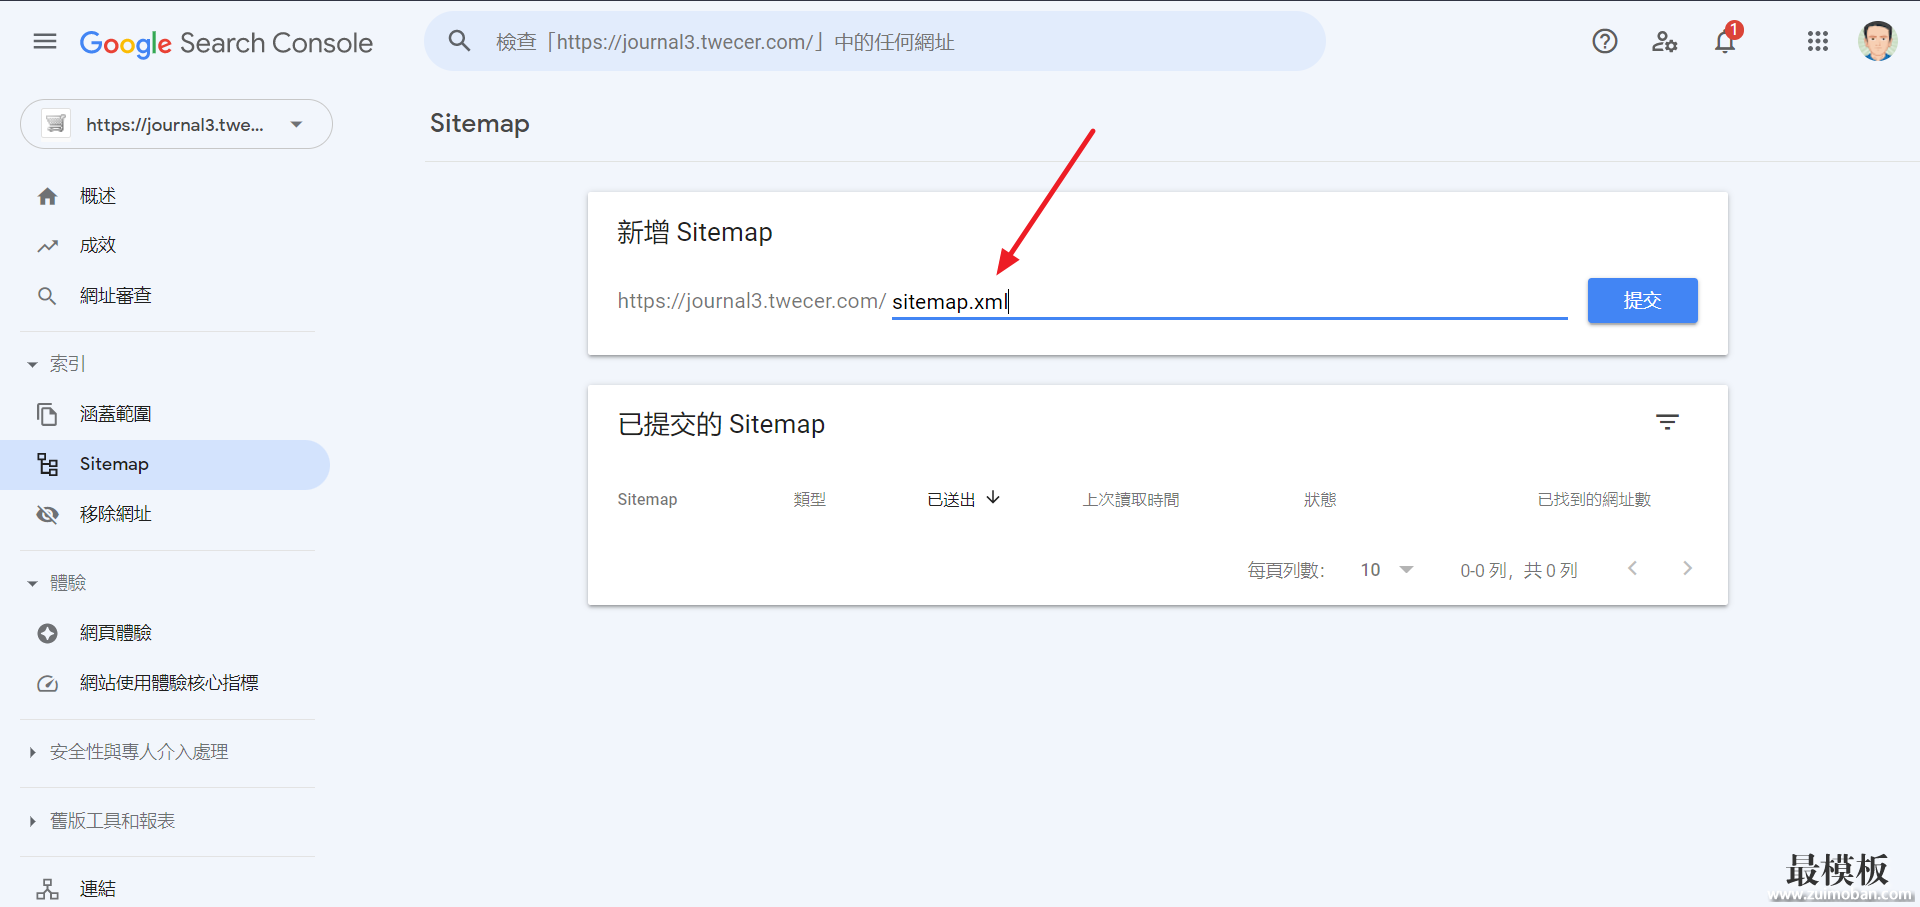
Task: Collapse the 索引 section
Action: coord(33,365)
